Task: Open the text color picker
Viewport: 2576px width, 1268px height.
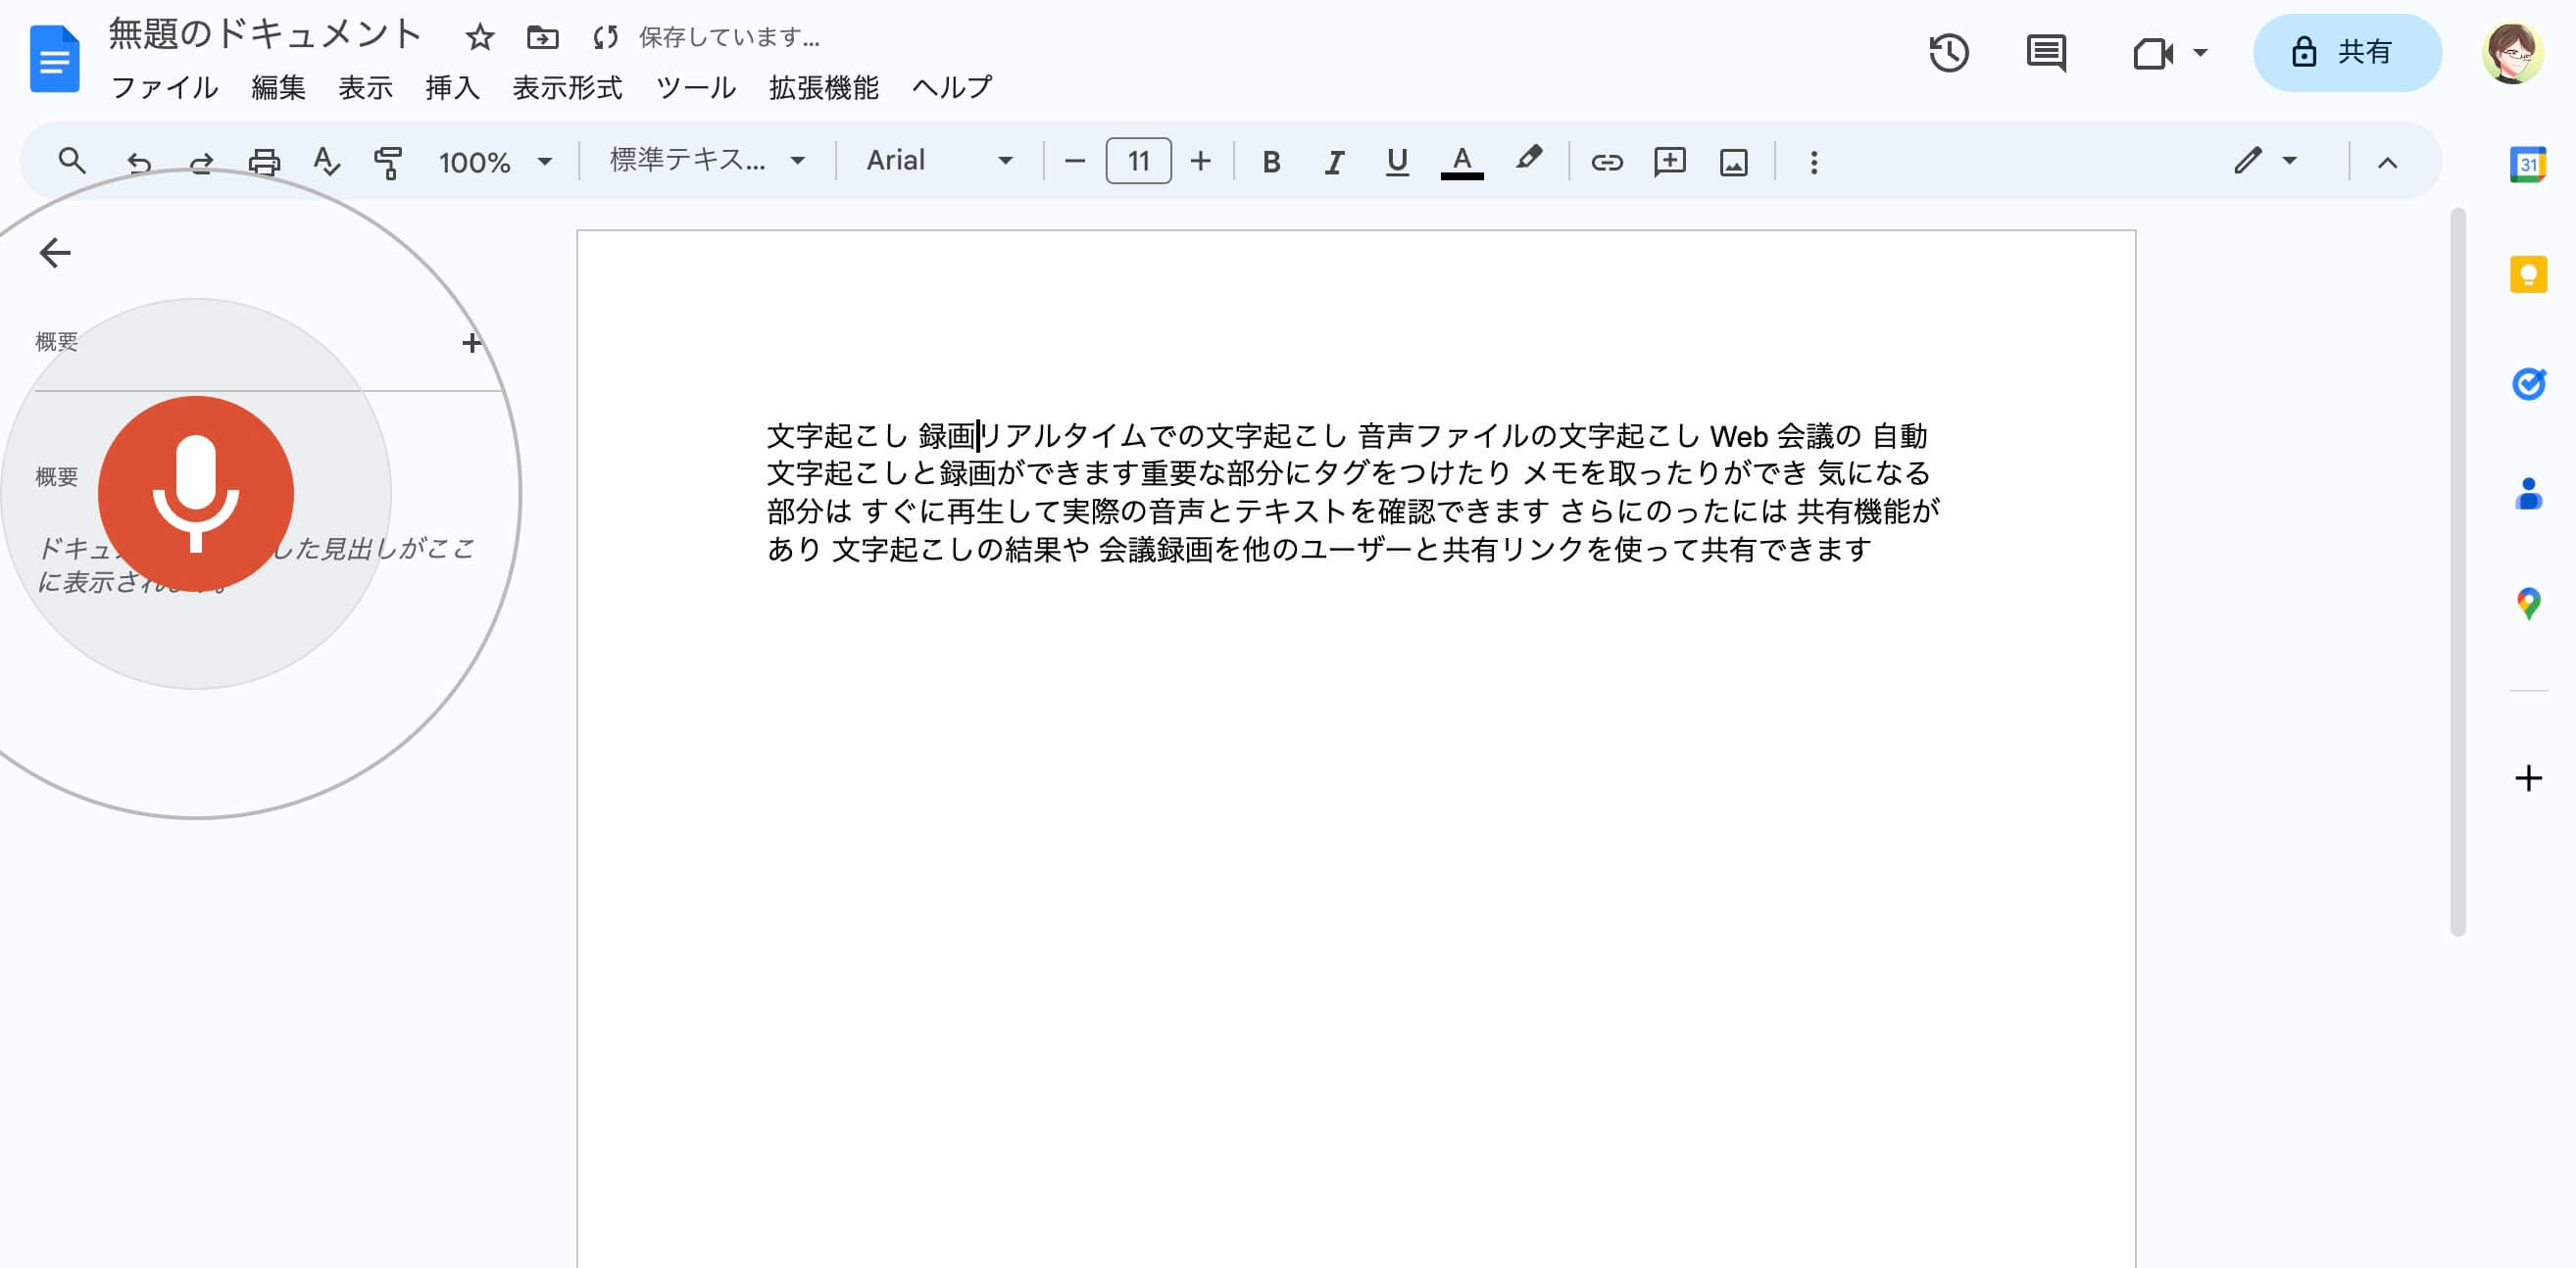Action: tap(1461, 161)
